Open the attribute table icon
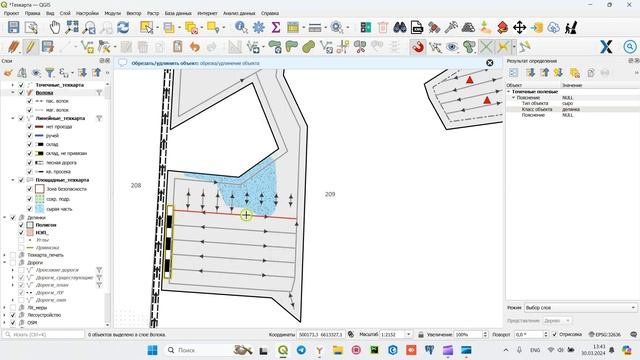640x360 pixels. tap(293, 27)
